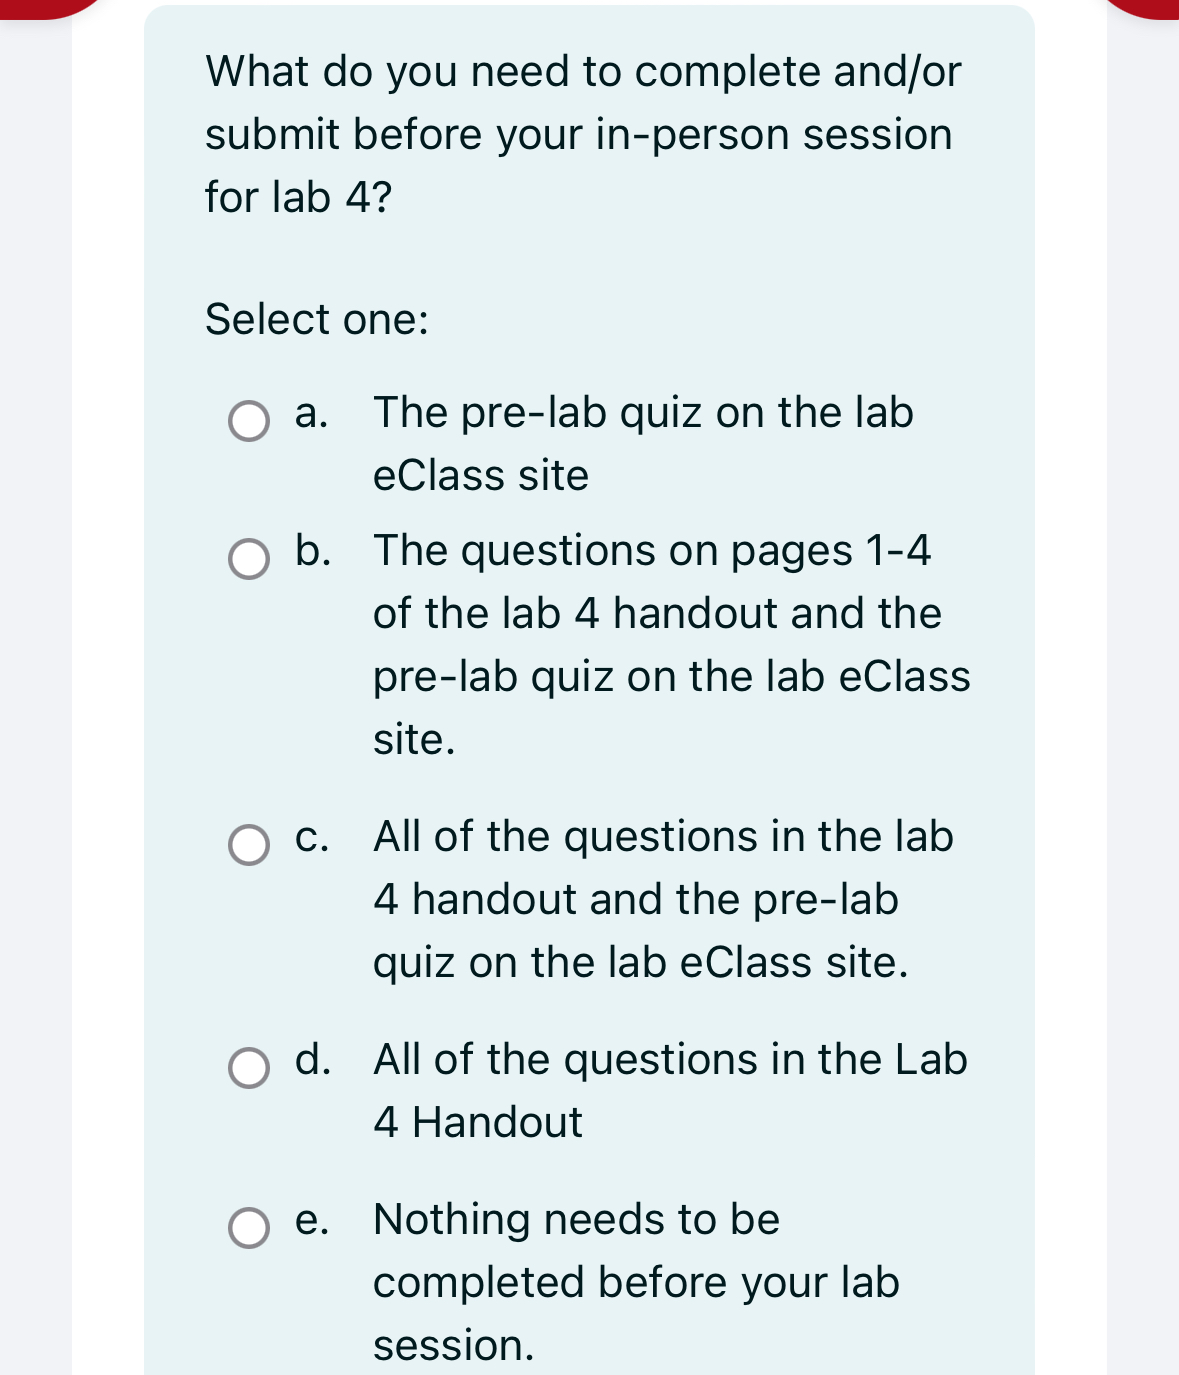Click the 'e.' option letter
The width and height of the screenshot is (1179, 1375).
coord(311,1220)
